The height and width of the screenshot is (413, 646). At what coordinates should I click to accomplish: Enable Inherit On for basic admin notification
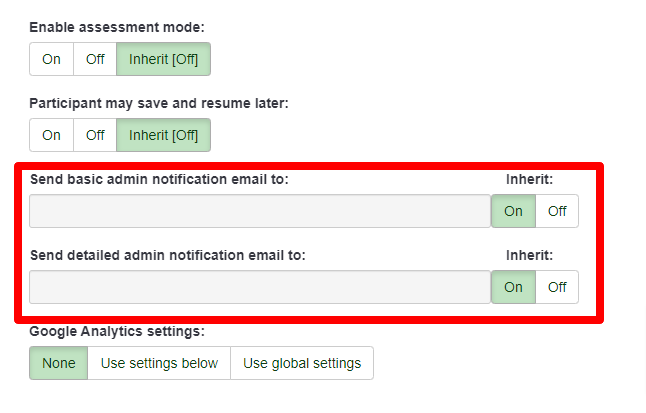(513, 211)
